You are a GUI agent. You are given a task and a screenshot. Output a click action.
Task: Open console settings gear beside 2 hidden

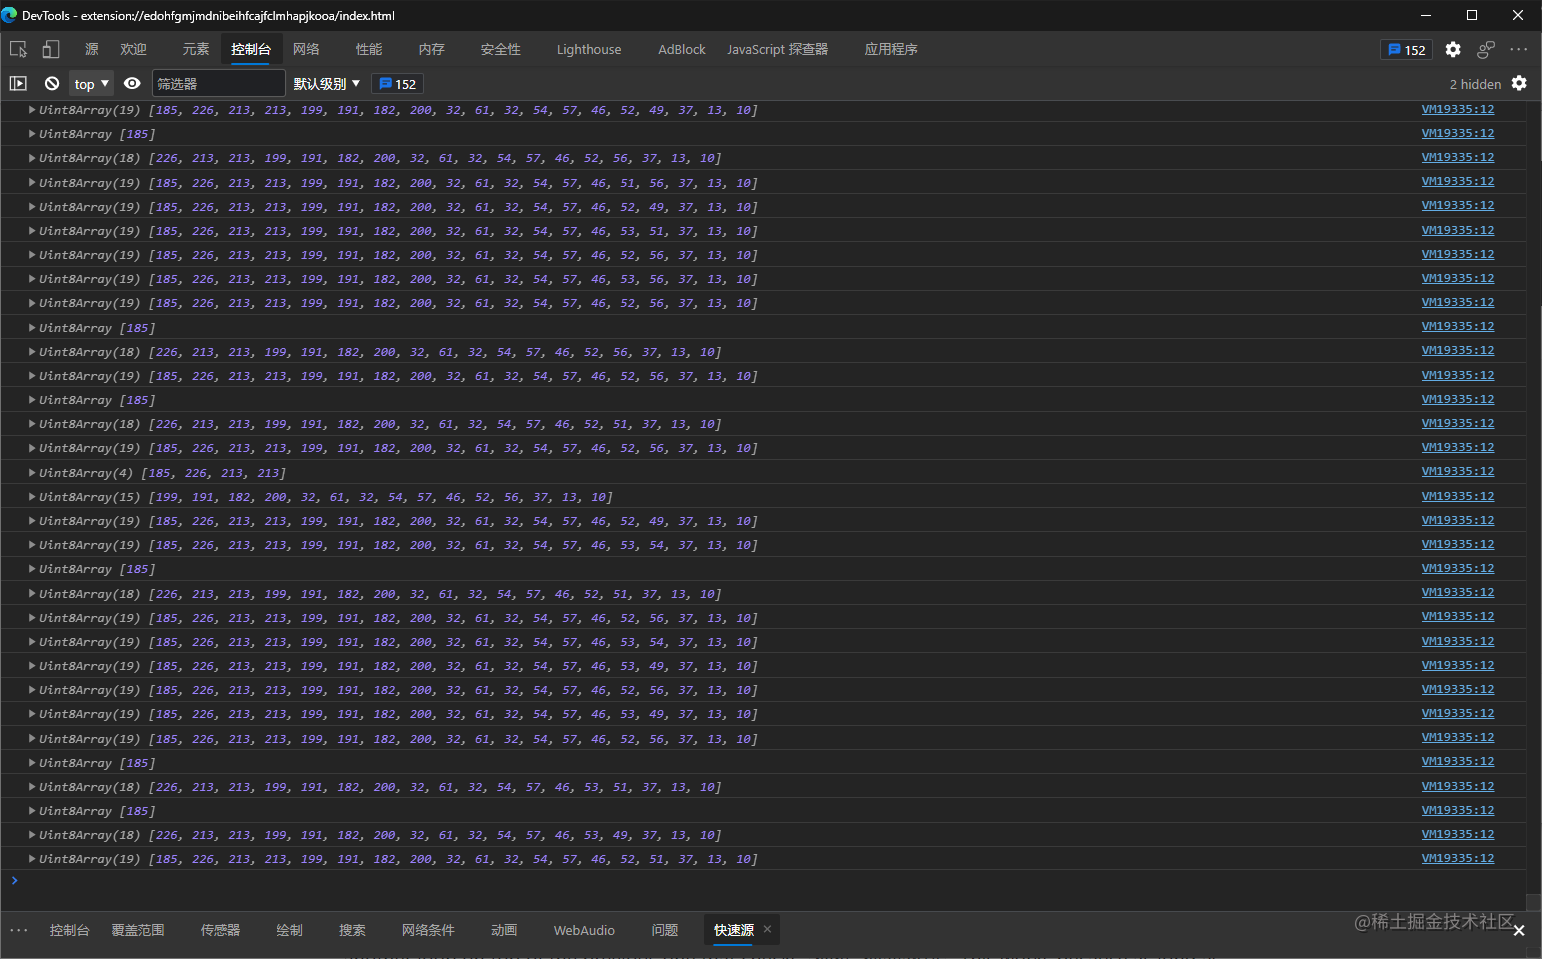click(x=1519, y=83)
